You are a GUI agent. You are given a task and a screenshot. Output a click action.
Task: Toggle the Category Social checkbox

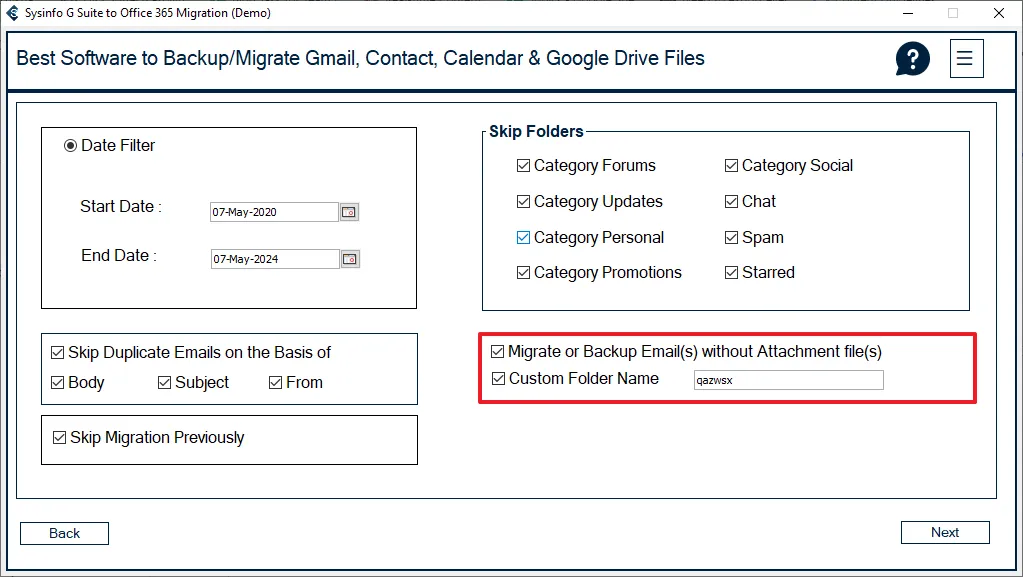[731, 166]
